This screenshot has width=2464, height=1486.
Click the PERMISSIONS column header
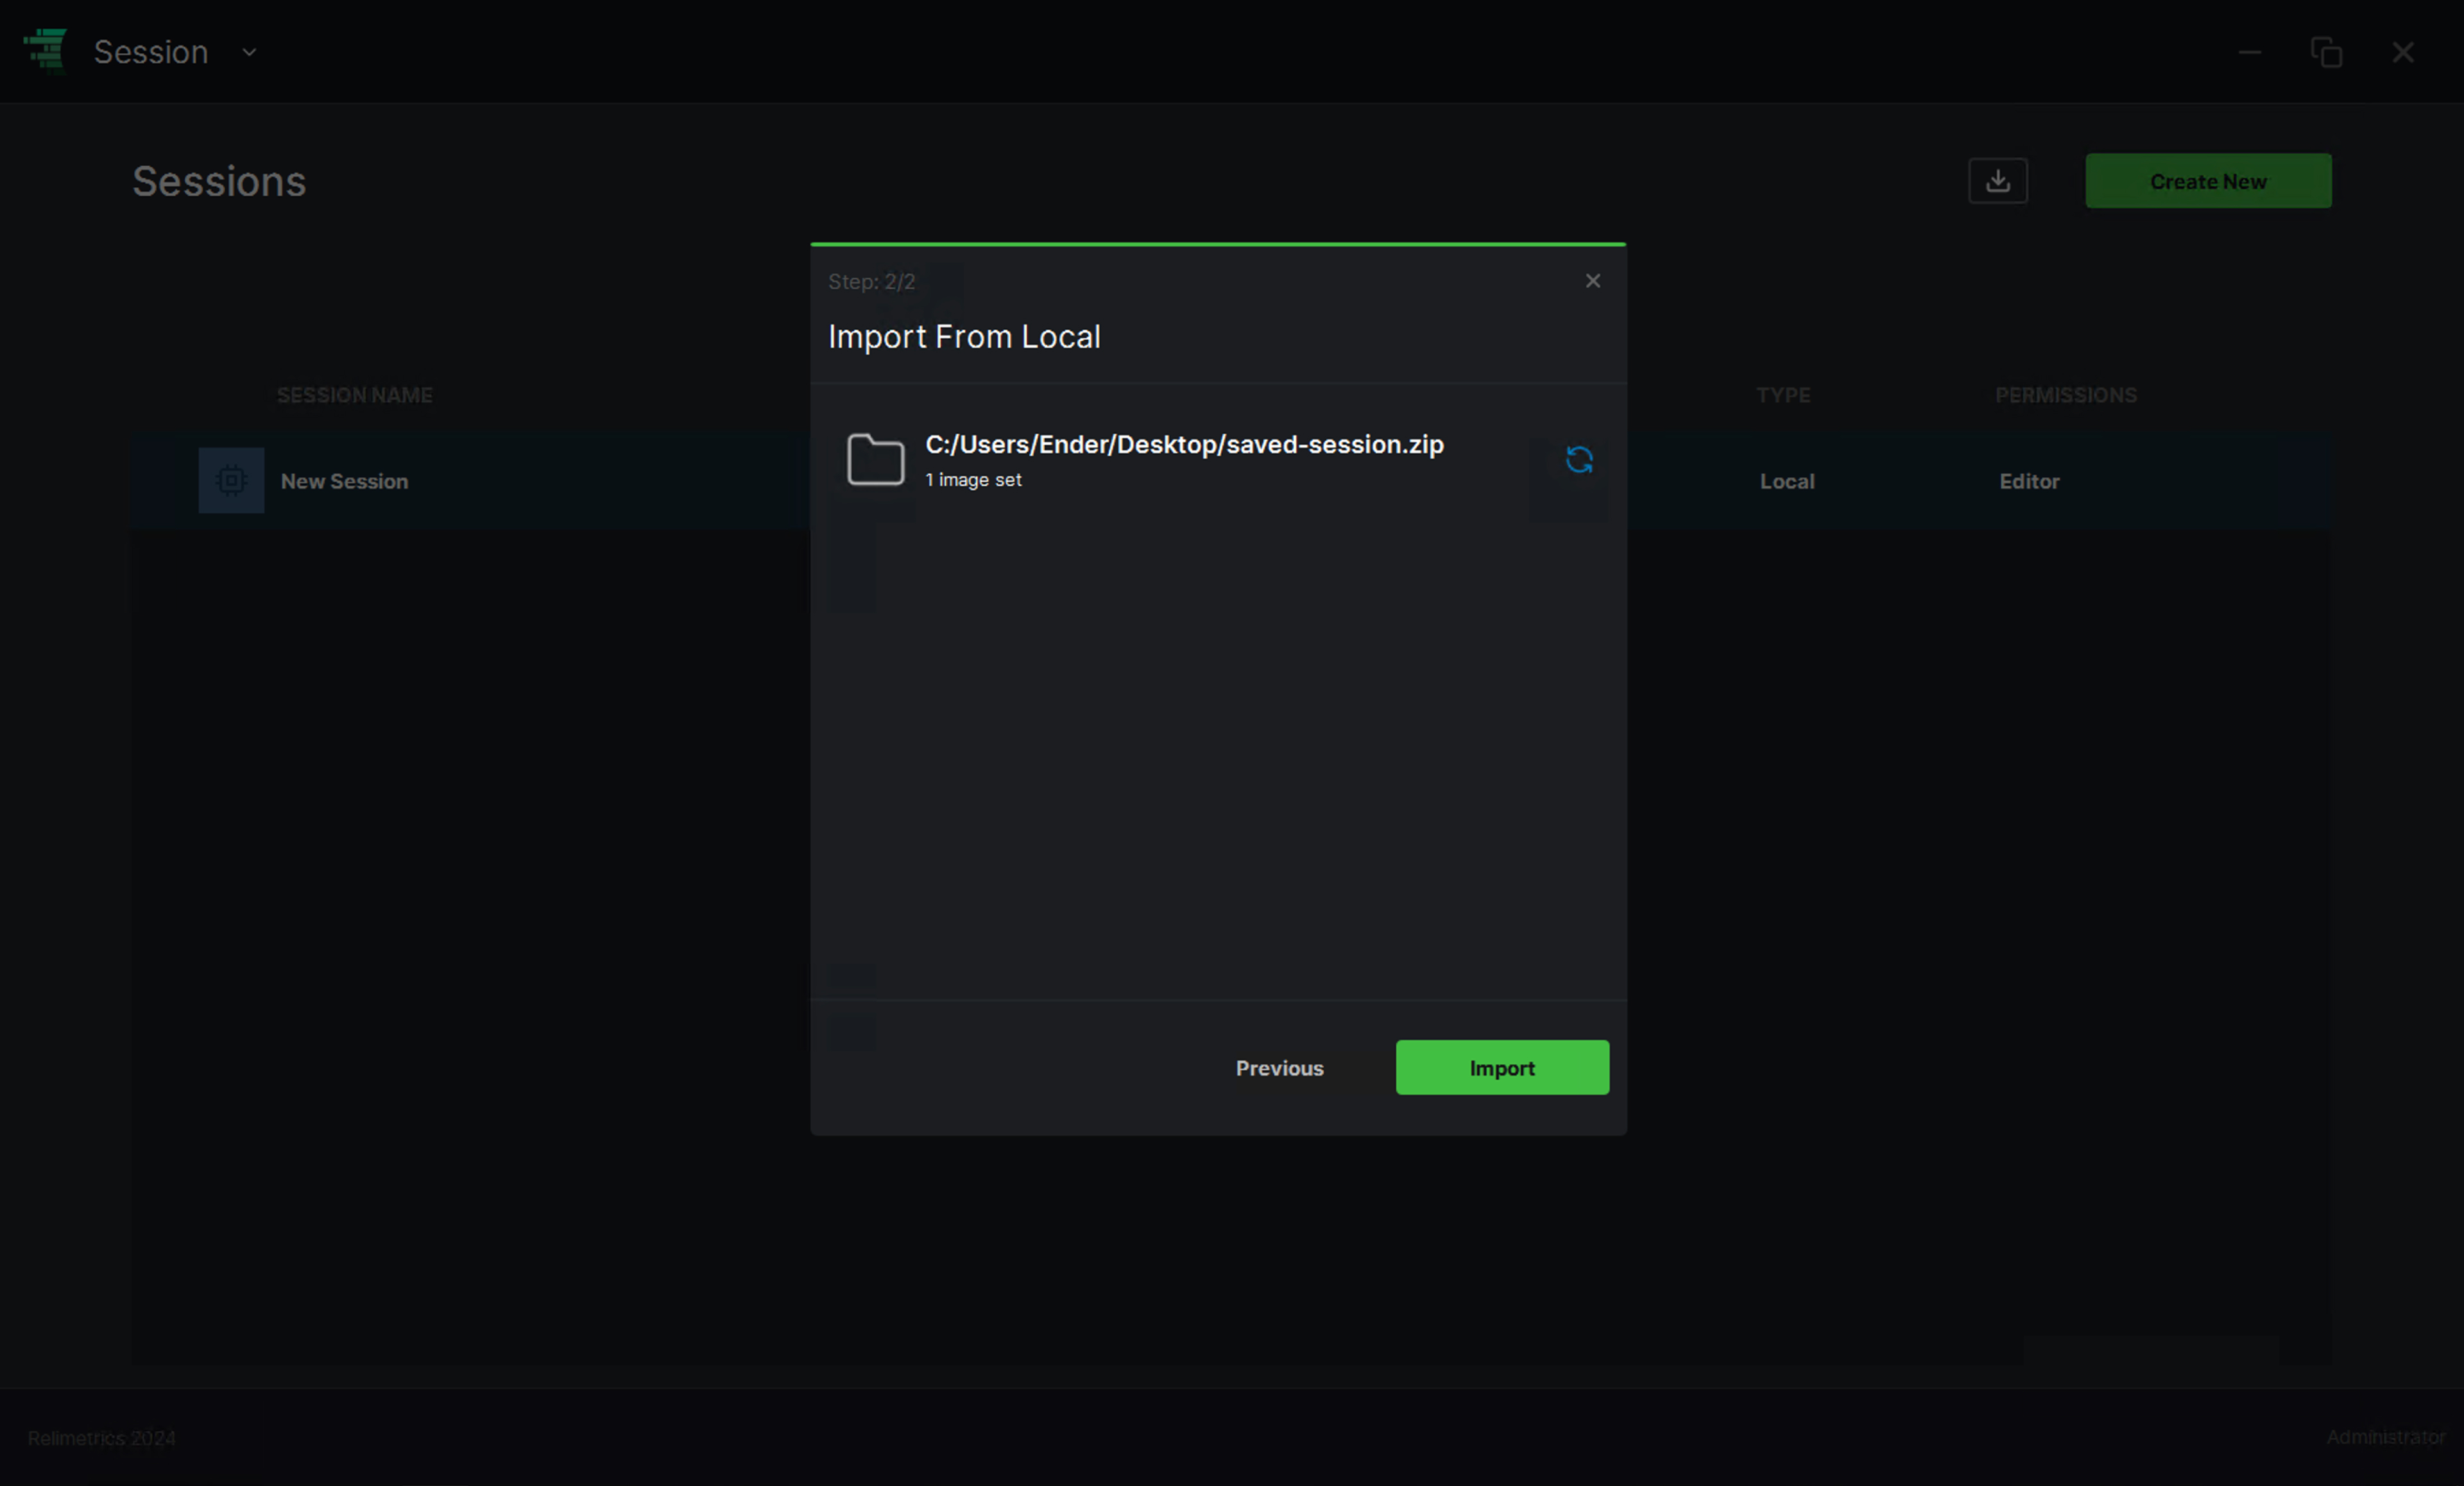[x=2066, y=395]
